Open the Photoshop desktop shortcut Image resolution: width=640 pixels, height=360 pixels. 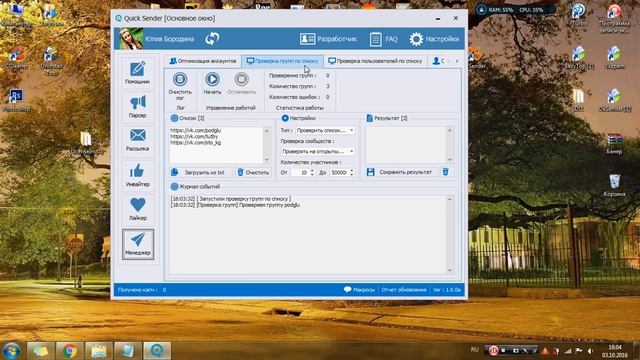coord(16,100)
